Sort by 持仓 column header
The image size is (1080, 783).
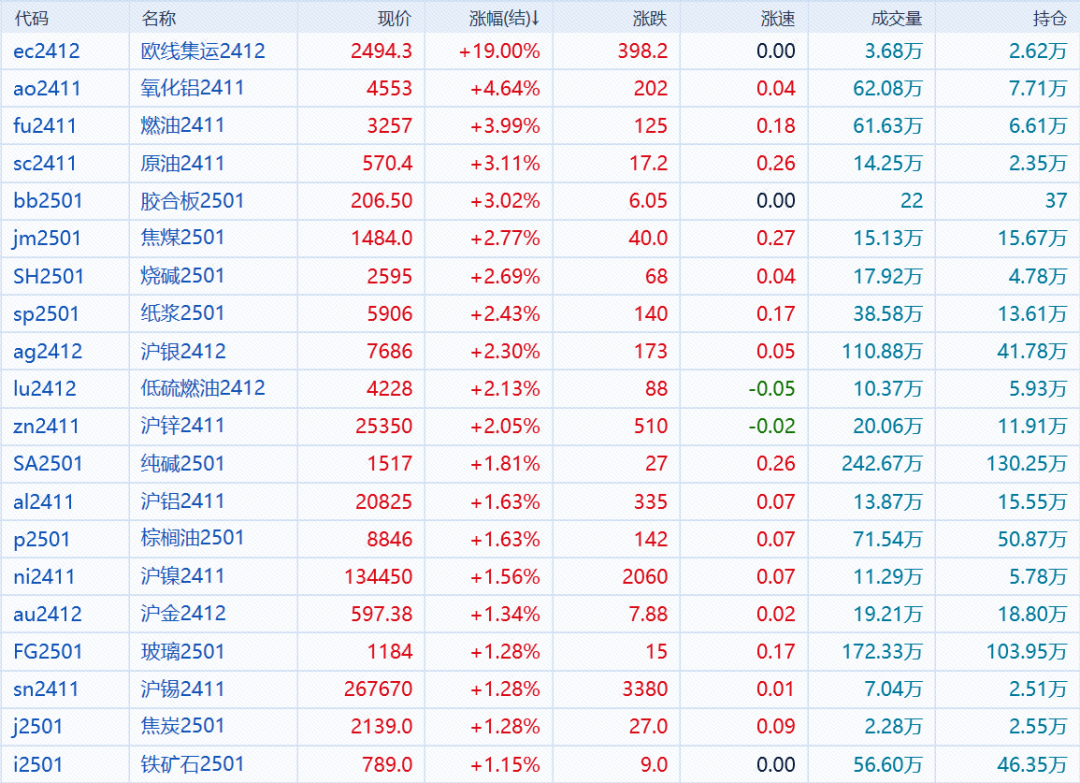point(1050,18)
